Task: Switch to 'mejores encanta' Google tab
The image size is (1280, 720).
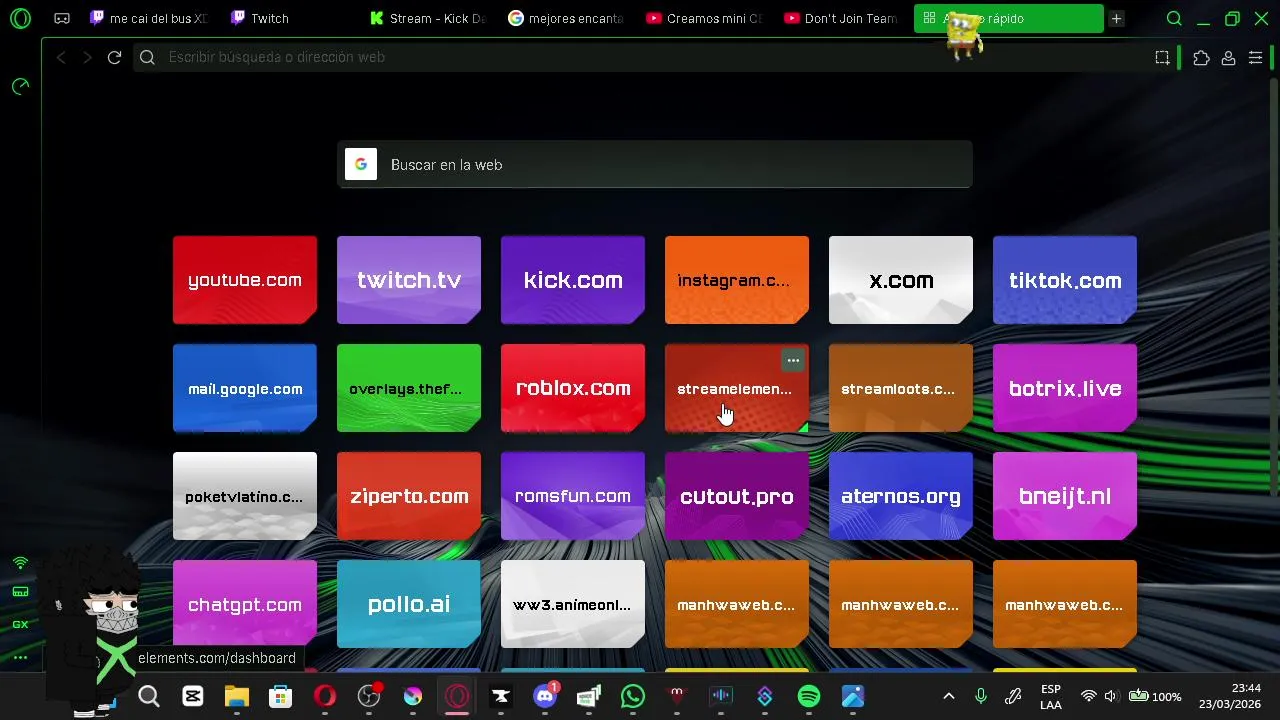Action: tap(566, 18)
